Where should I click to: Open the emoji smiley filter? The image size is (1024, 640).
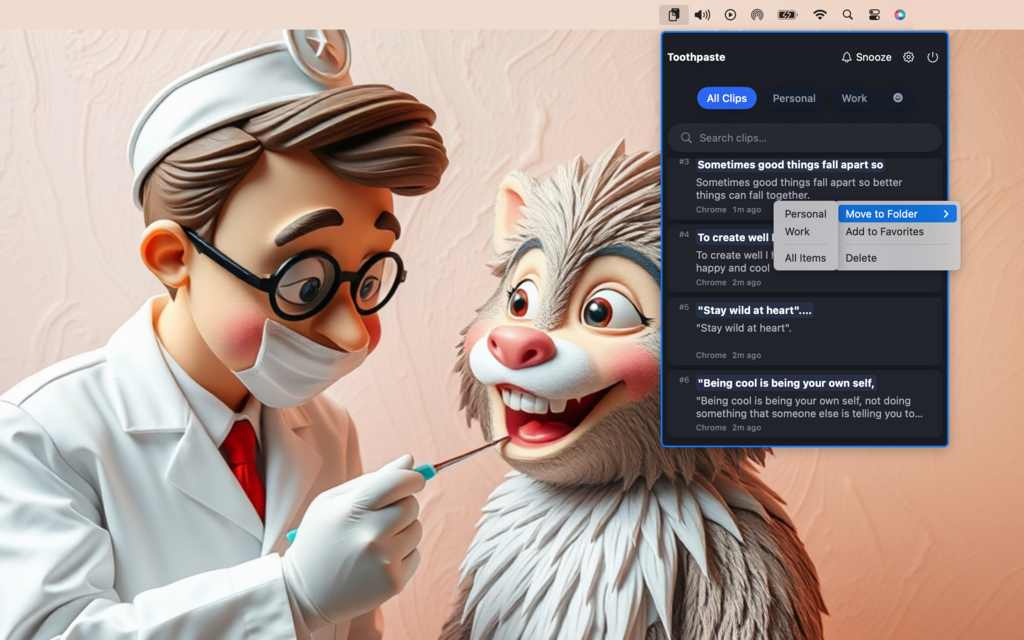[x=897, y=98]
